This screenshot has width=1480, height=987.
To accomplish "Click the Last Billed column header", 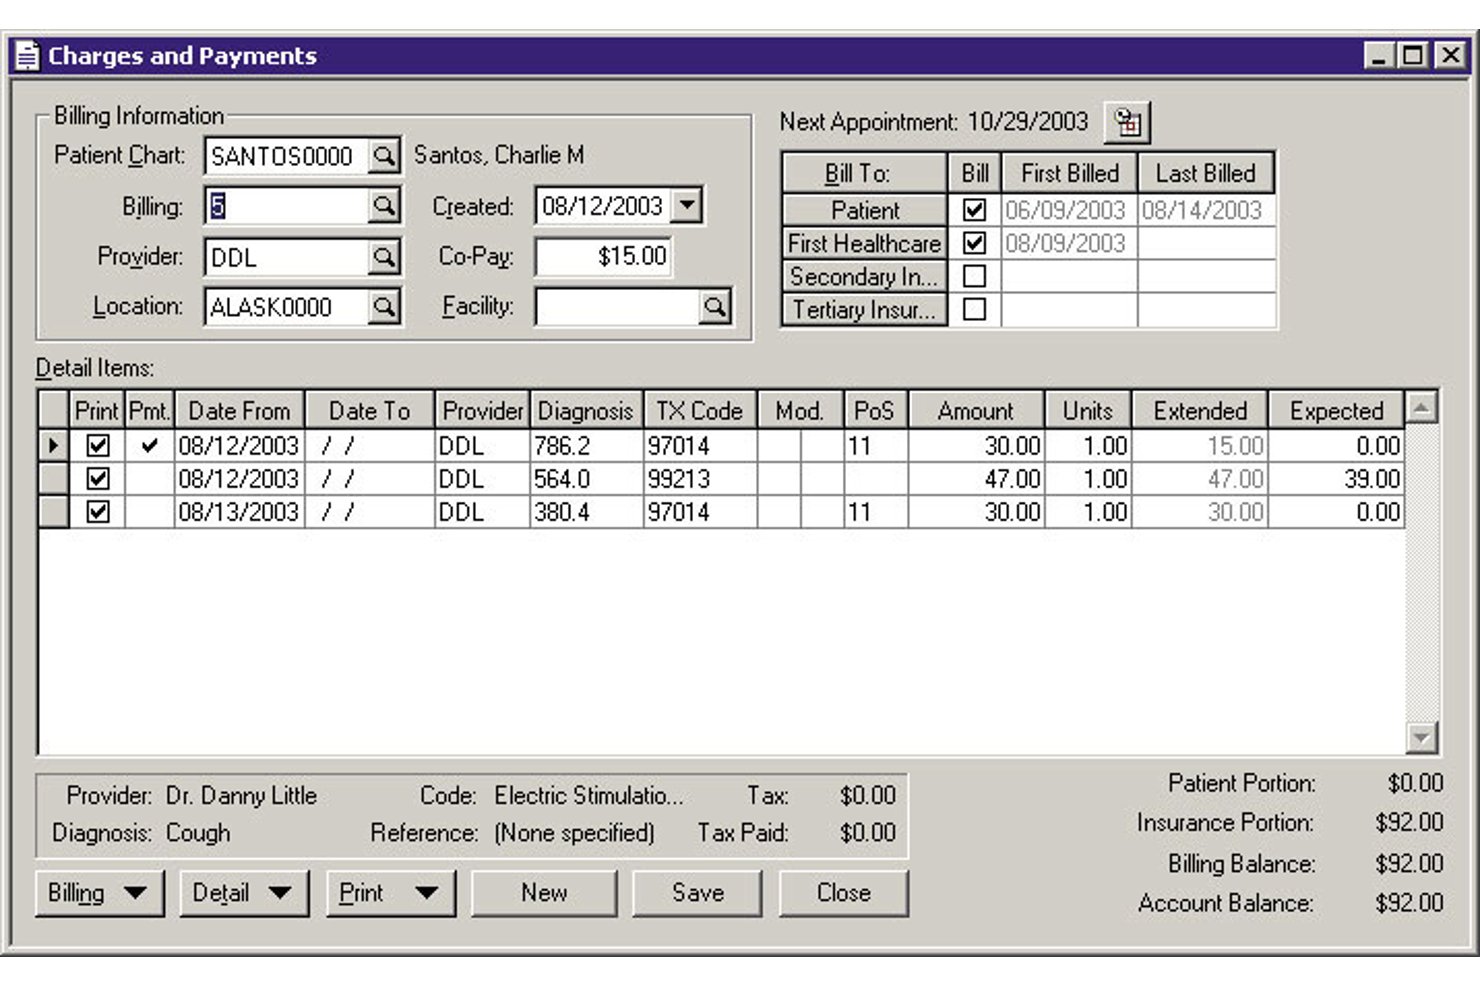I will click(x=1205, y=173).
